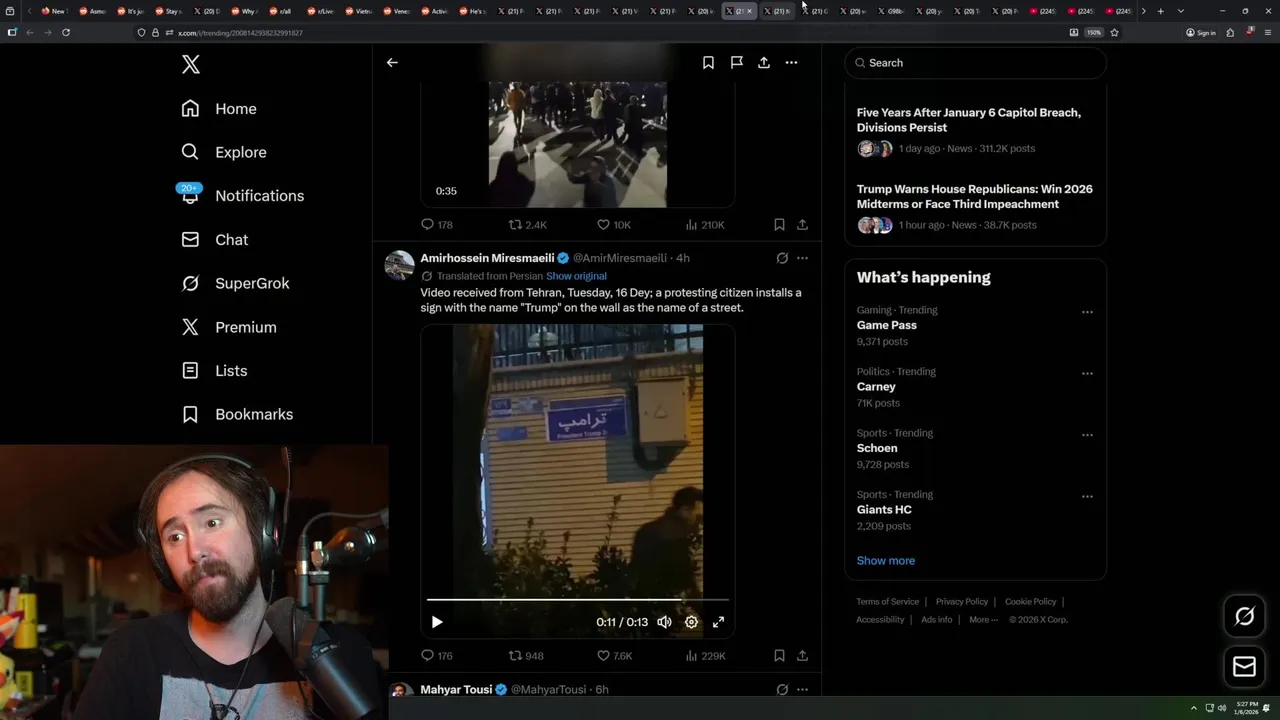
Task: Open Grok explain on Amirhossein's post
Action: point(782,258)
